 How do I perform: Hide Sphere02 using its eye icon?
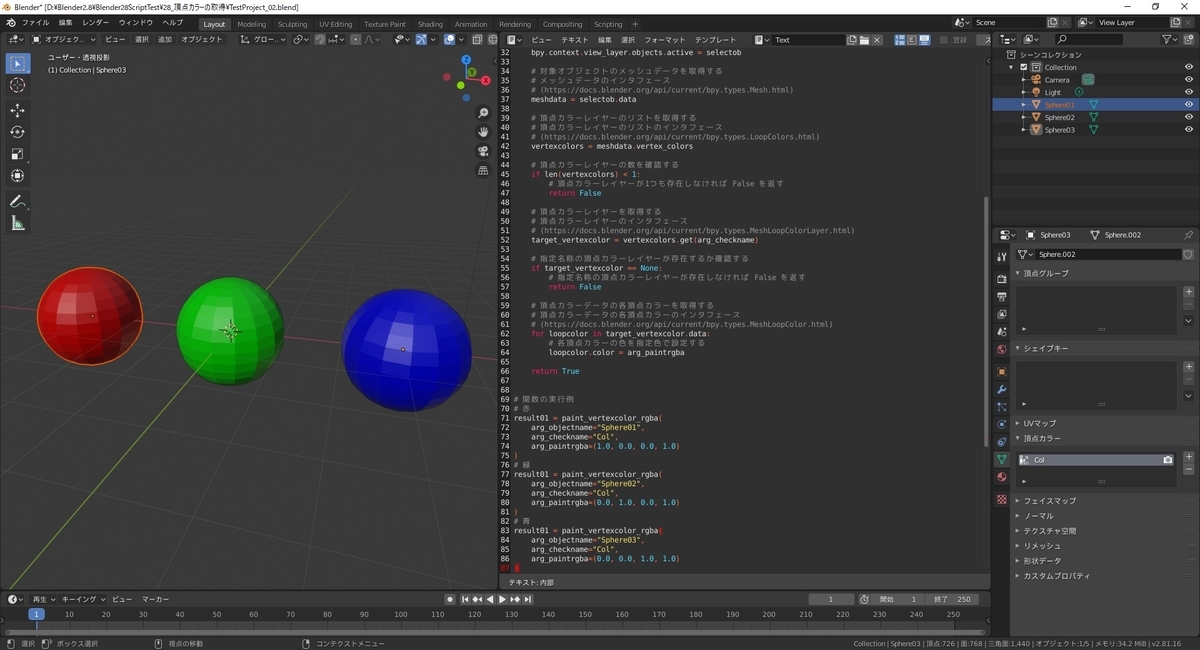click(x=1189, y=117)
